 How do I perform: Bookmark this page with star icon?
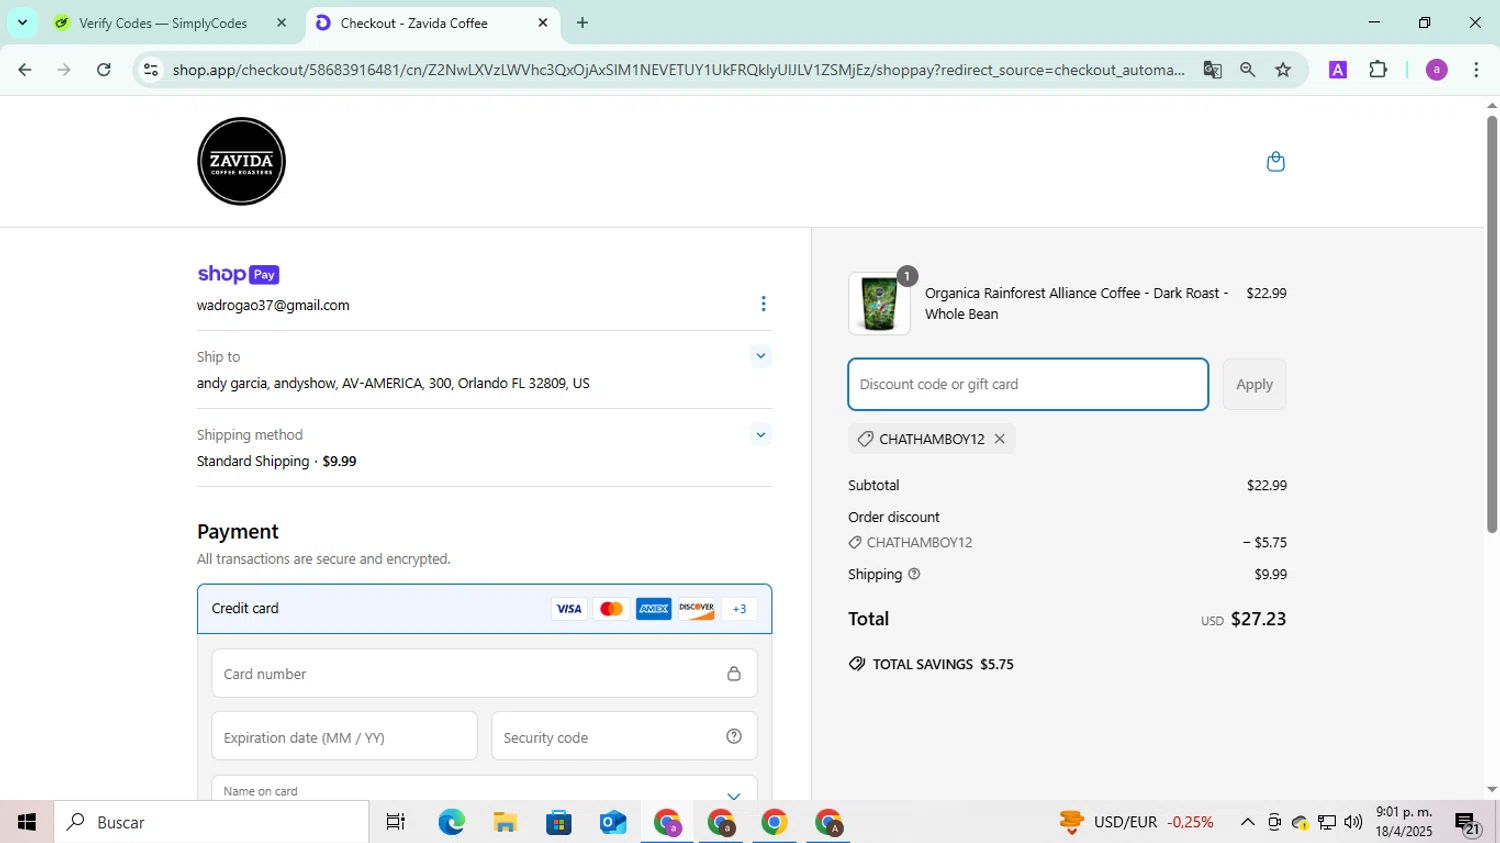[1283, 70]
